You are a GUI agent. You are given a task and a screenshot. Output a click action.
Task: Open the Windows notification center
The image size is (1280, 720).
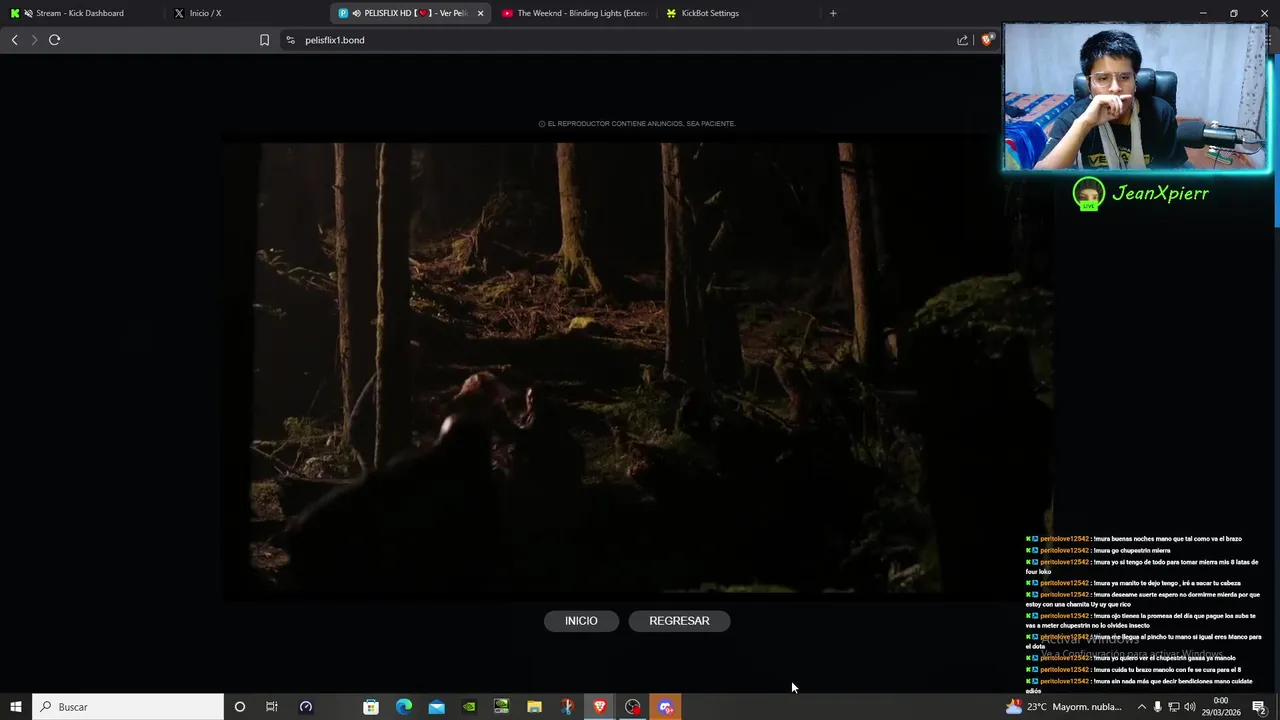pyautogui.click(x=1259, y=707)
